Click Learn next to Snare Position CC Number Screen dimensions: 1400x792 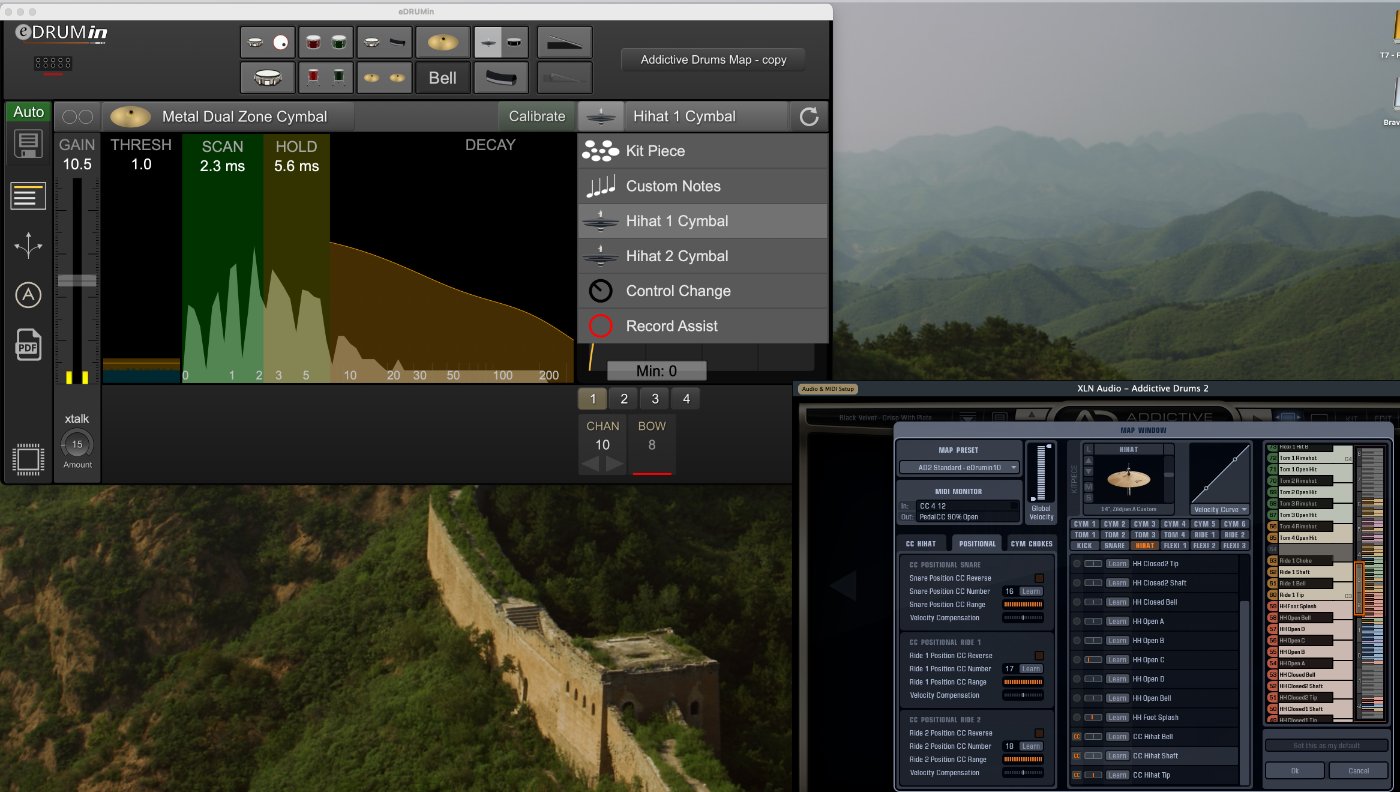1031,591
